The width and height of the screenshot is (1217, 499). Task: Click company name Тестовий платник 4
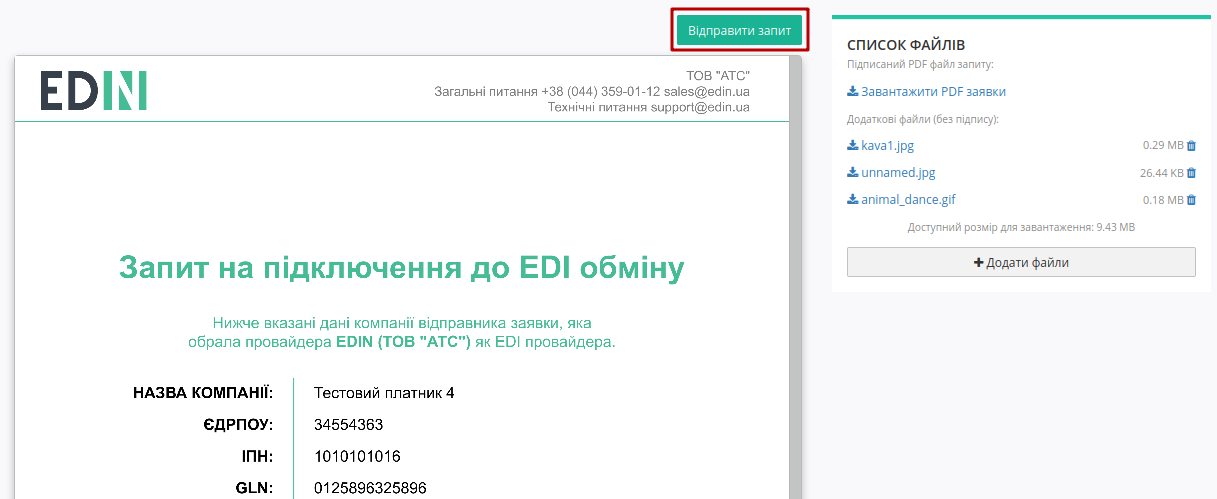[384, 393]
